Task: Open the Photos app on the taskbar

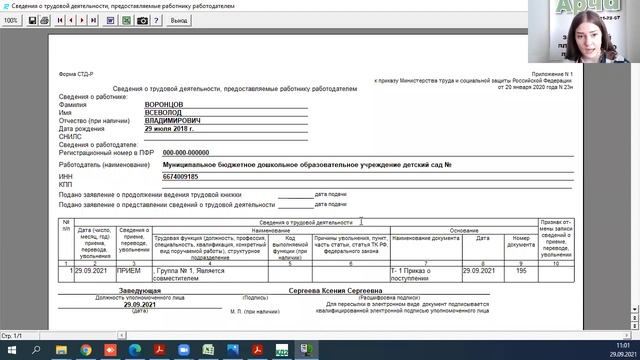Action: 233,350
